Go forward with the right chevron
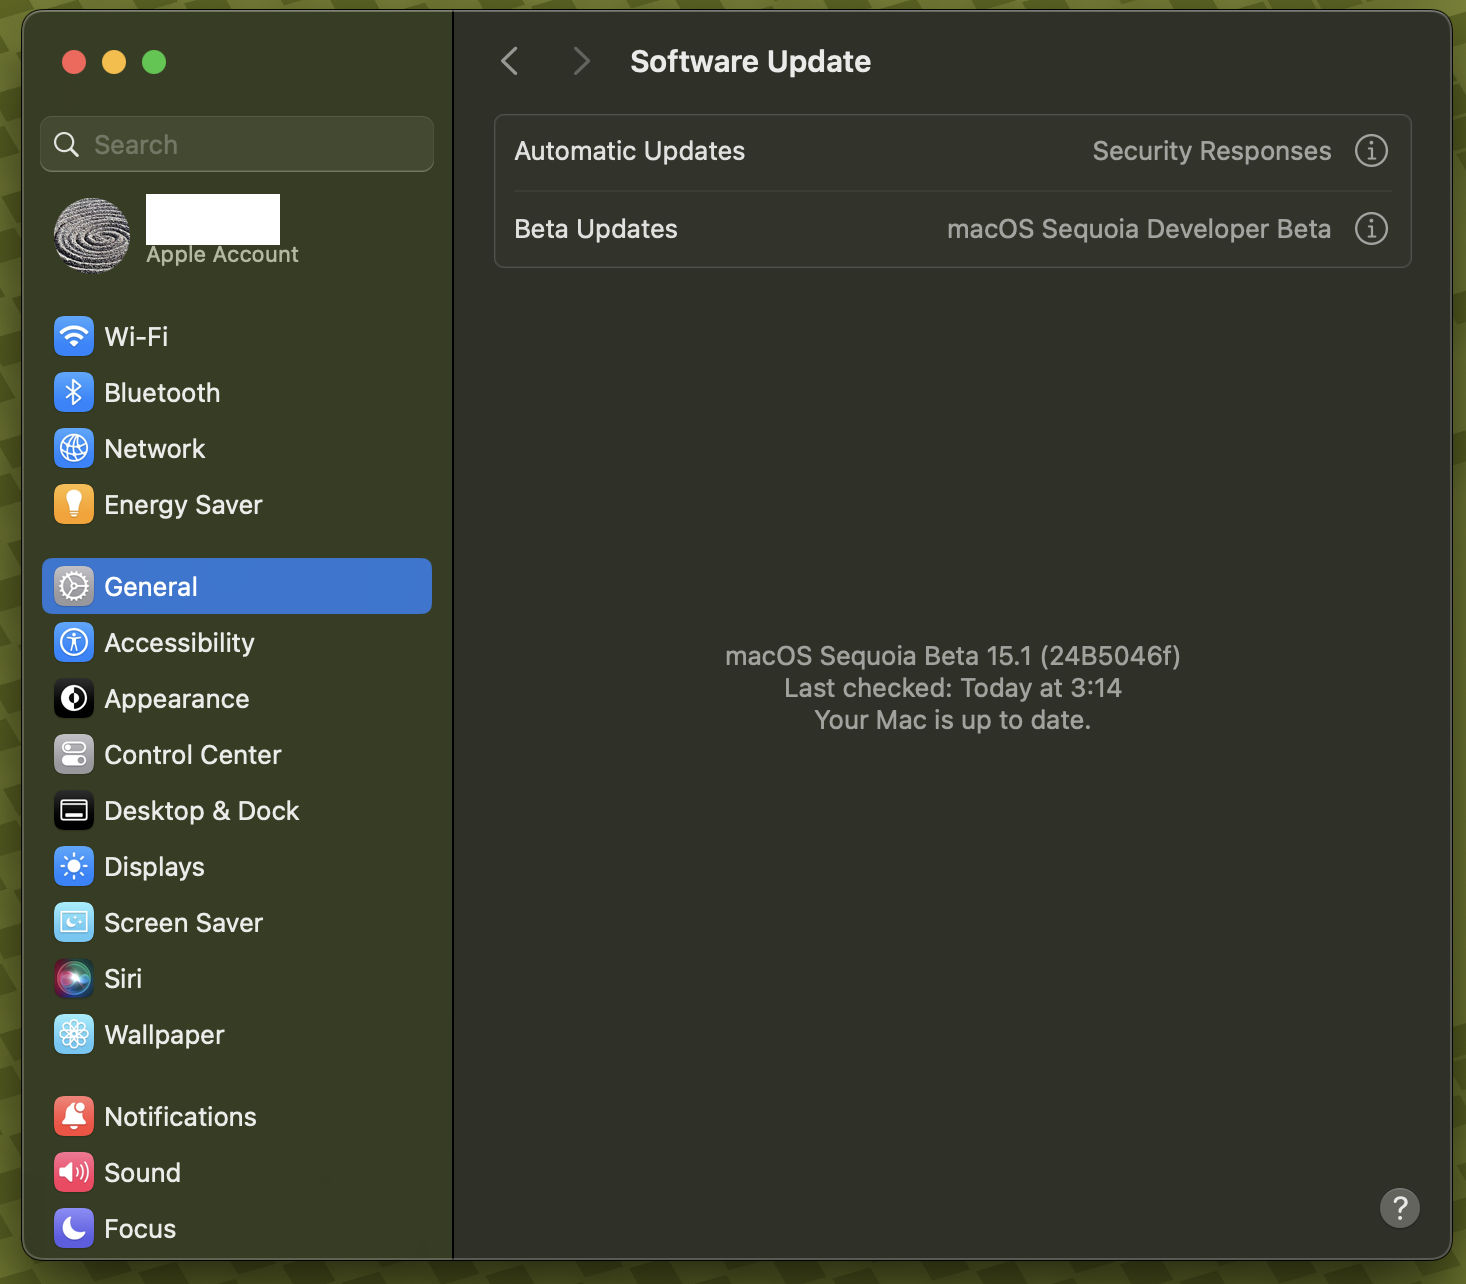Image resolution: width=1466 pixels, height=1284 pixels. [x=582, y=61]
